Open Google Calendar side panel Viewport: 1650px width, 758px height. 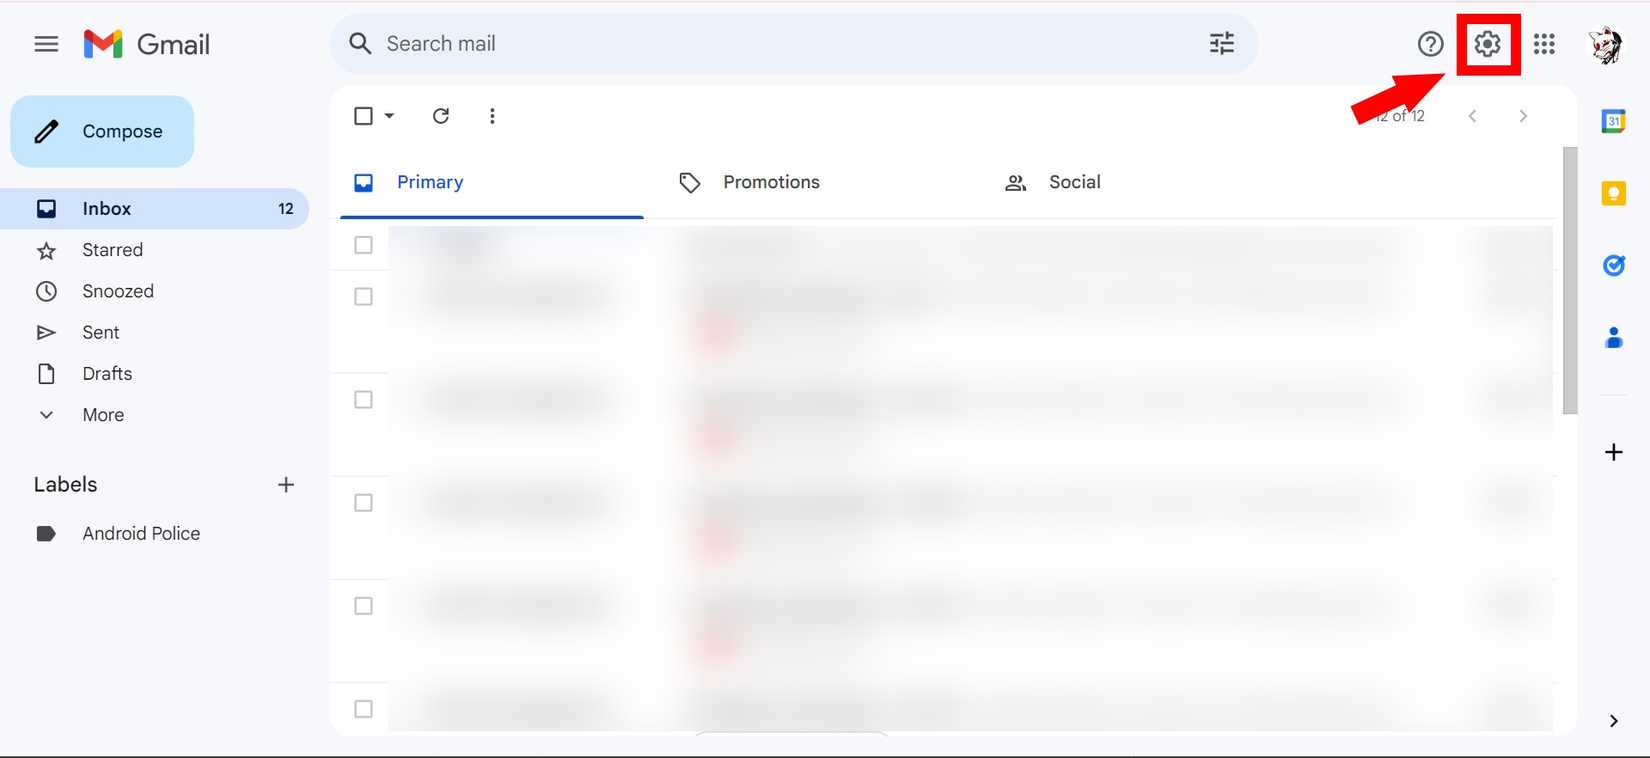(1613, 121)
